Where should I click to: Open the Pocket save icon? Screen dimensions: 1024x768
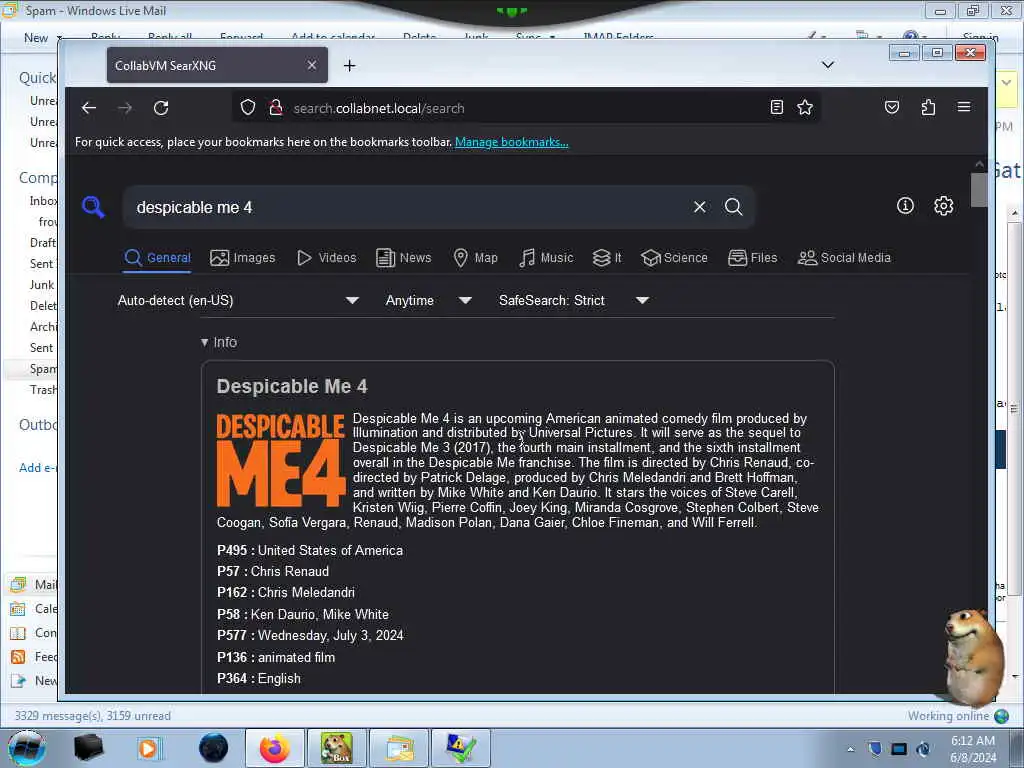[x=891, y=107]
